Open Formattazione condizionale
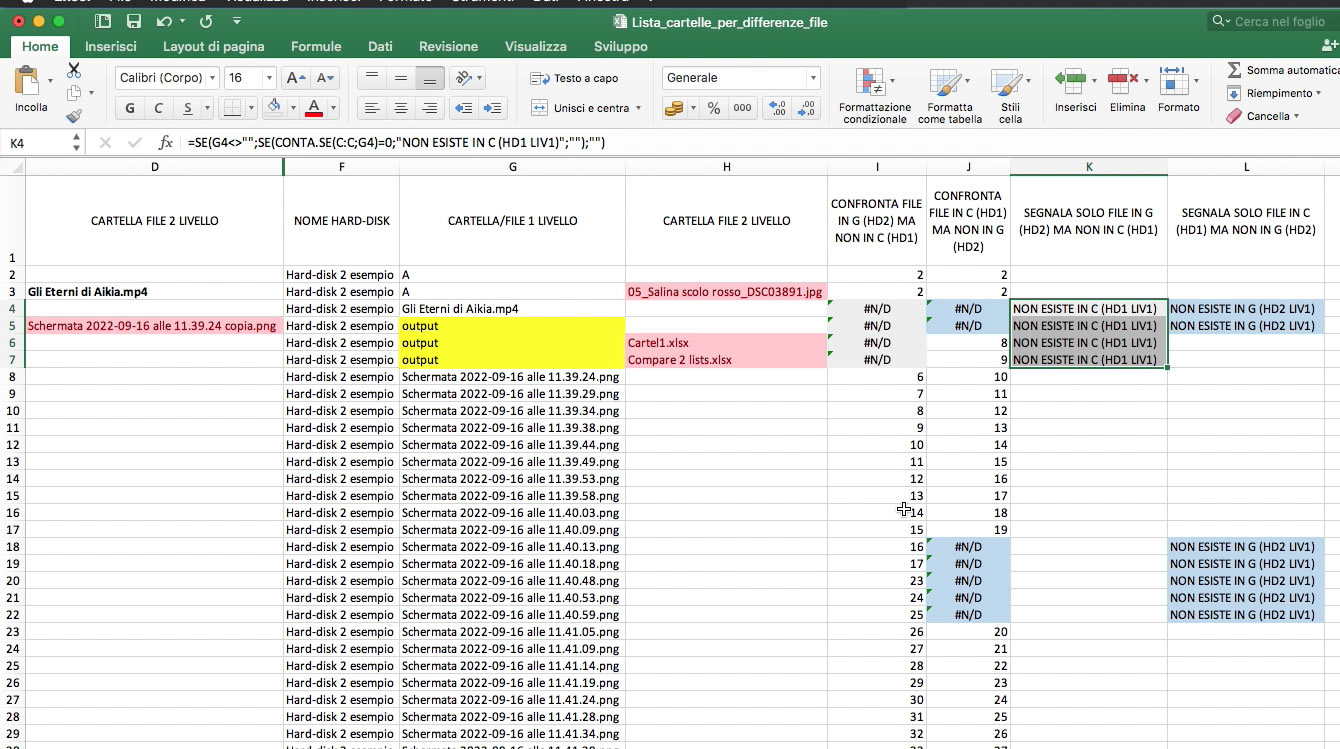The width and height of the screenshot is (1340, 749). click(874, 96)
